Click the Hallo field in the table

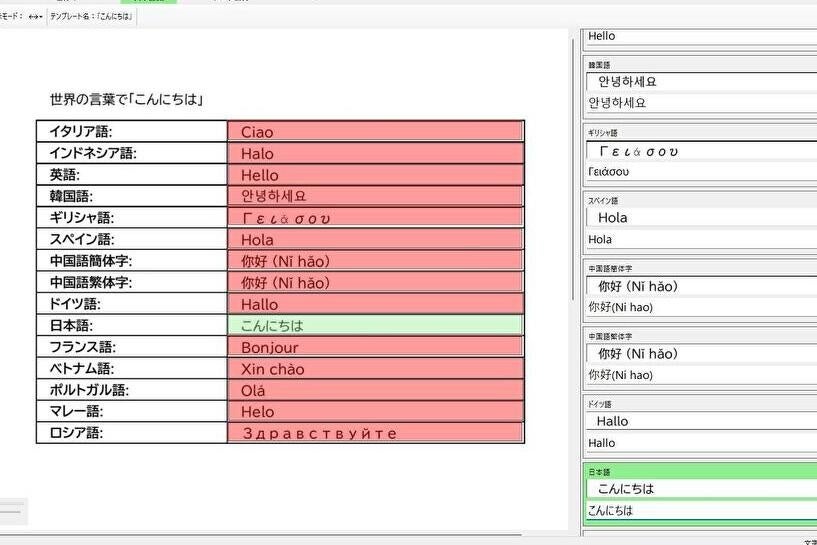[376, 304]
